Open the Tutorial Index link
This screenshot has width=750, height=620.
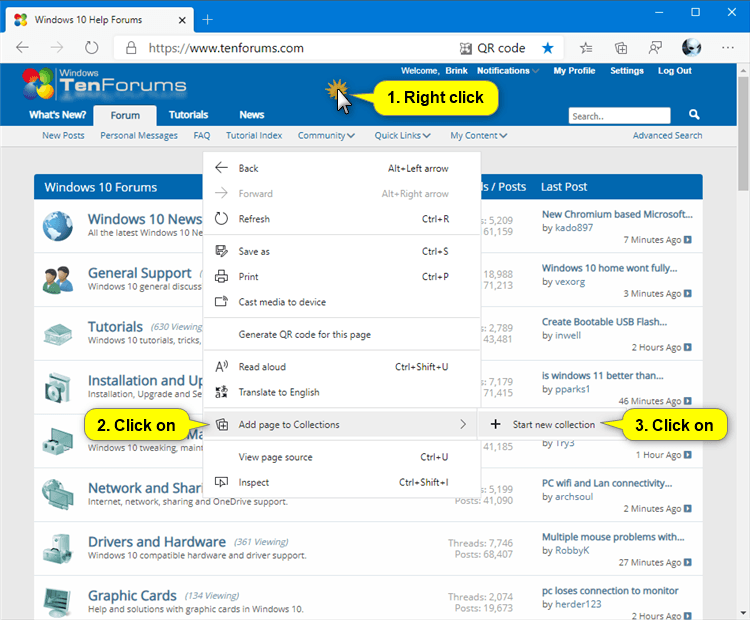point(254,135)
